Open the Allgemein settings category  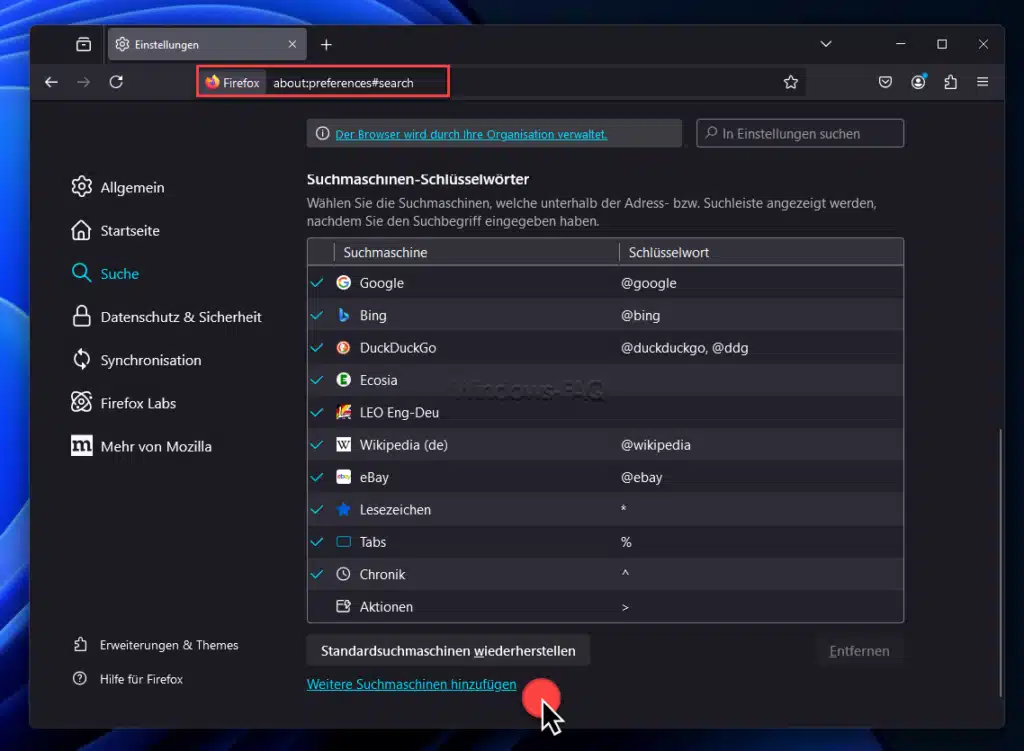(x=118, y=187)
